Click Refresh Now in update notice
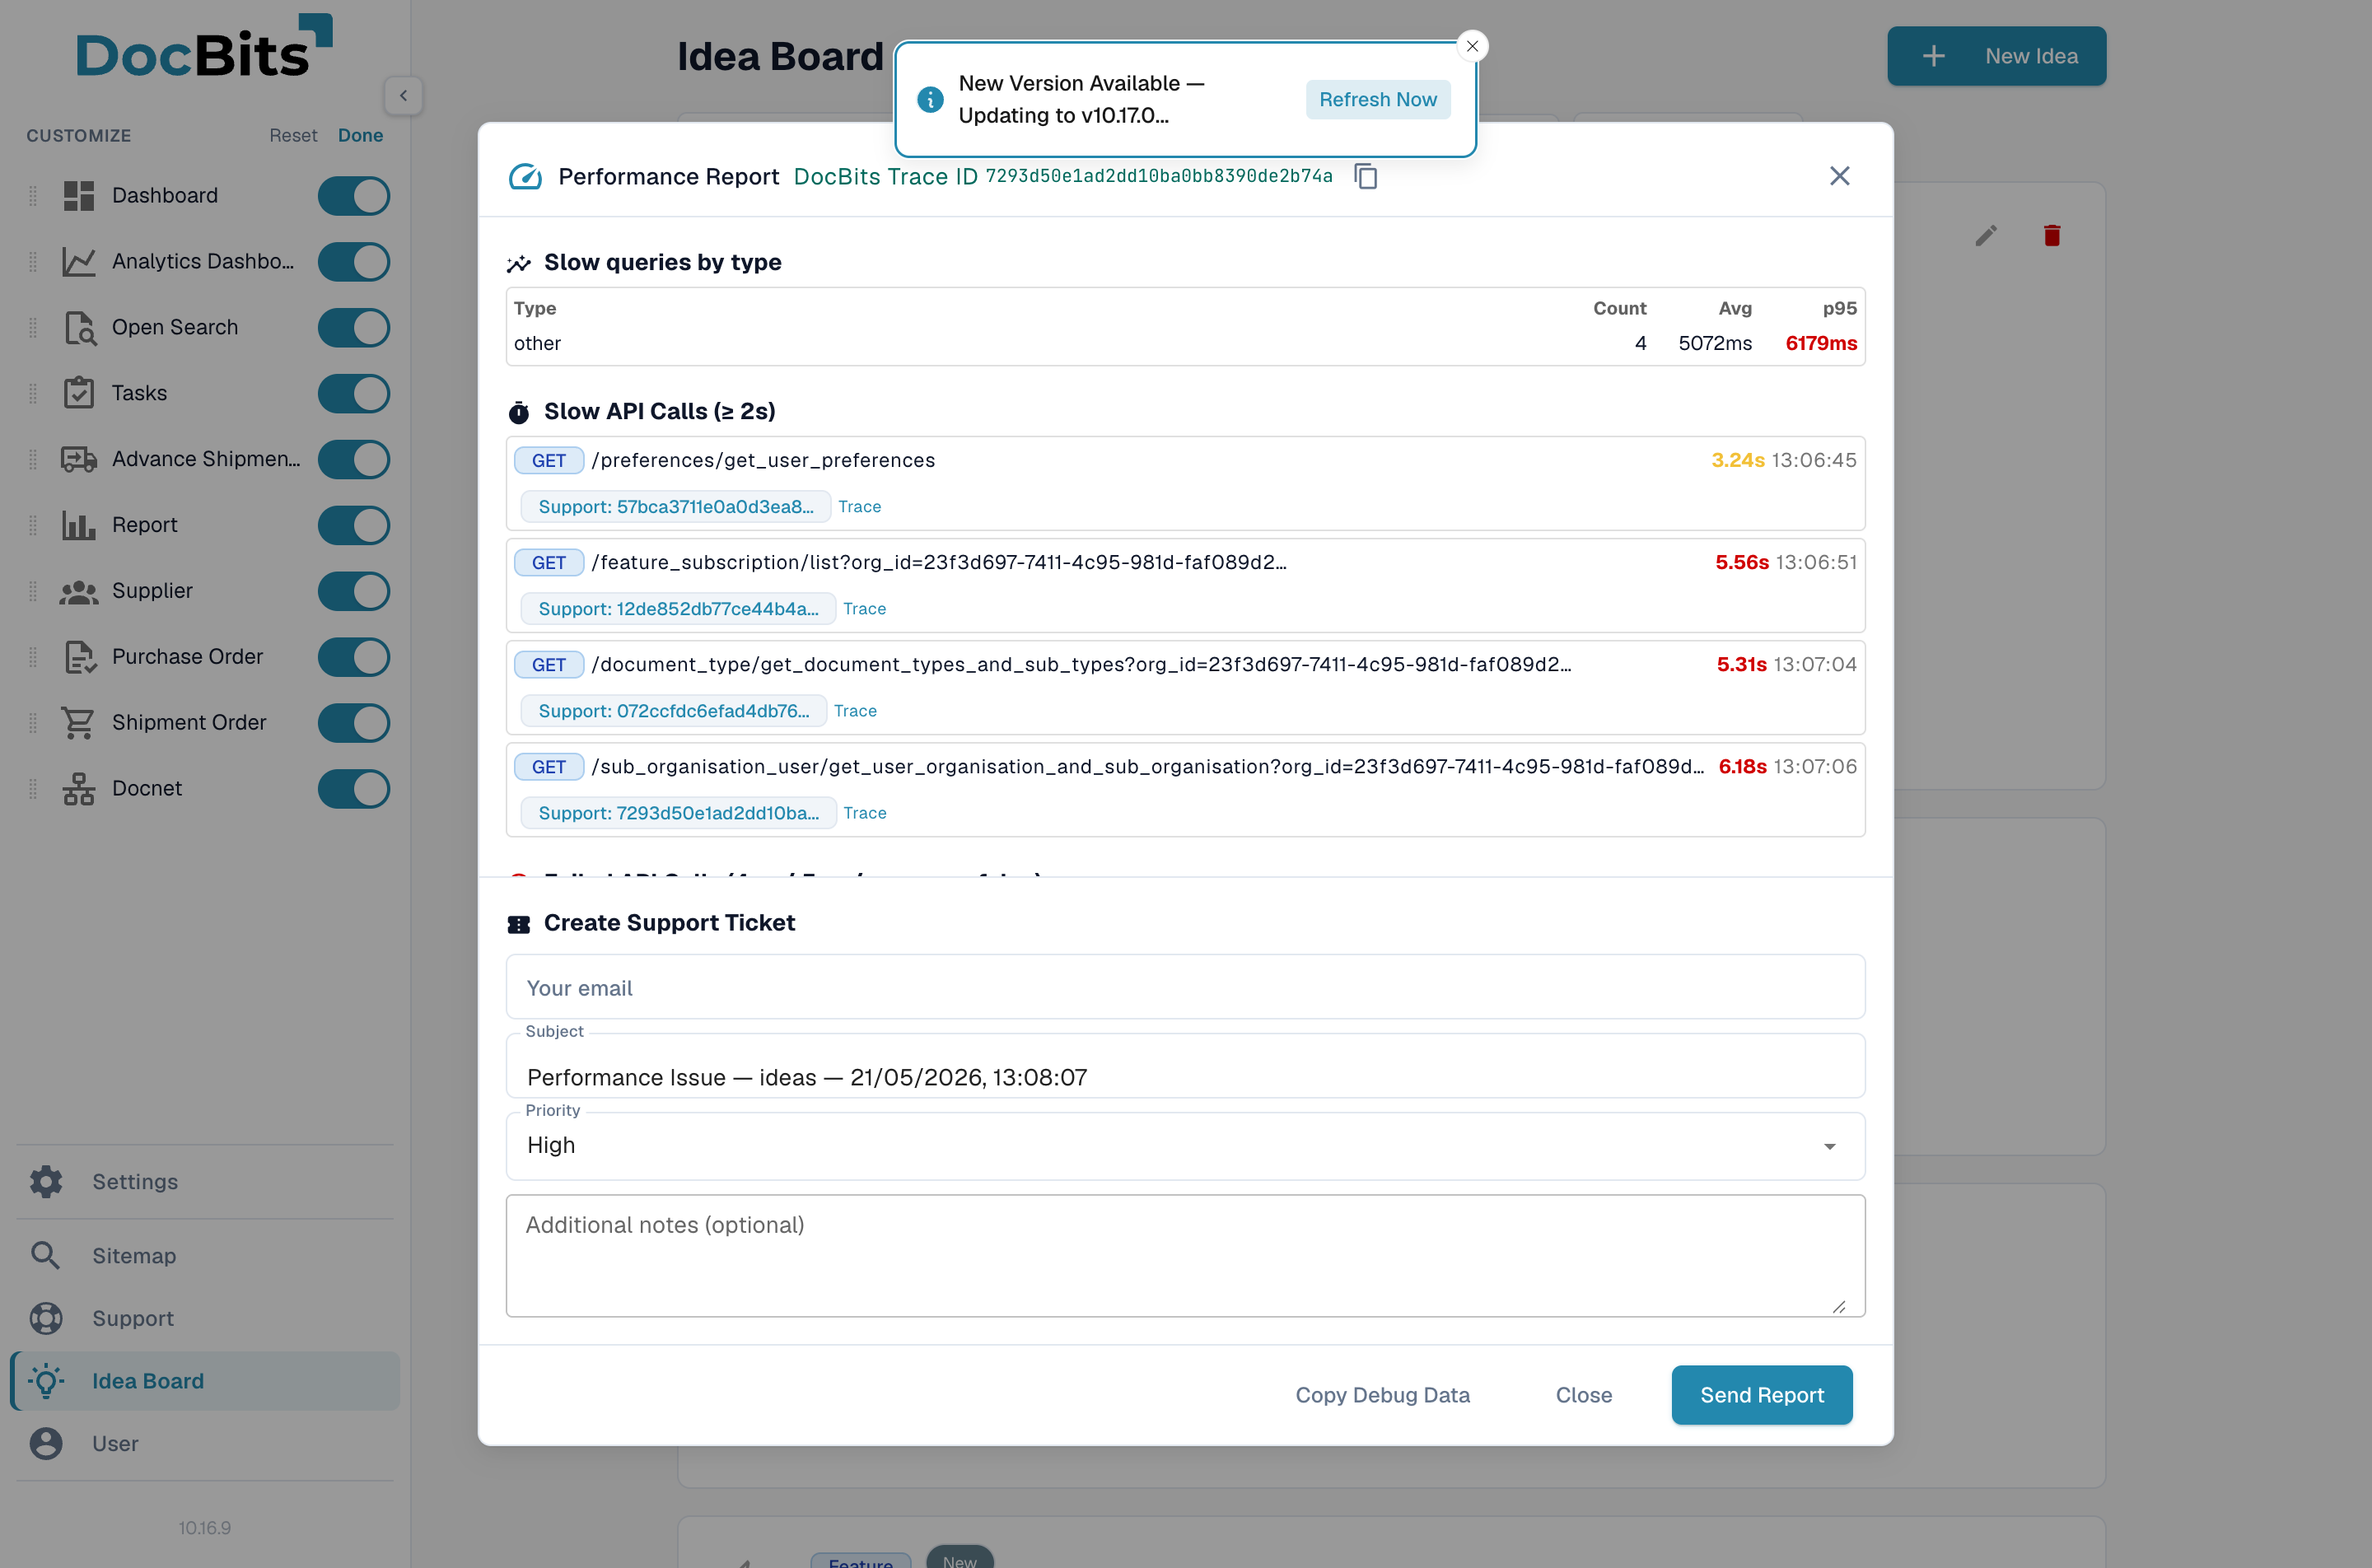Screen dimensions: 2372x1568 pyautogui.click(x=1377, y=99)
